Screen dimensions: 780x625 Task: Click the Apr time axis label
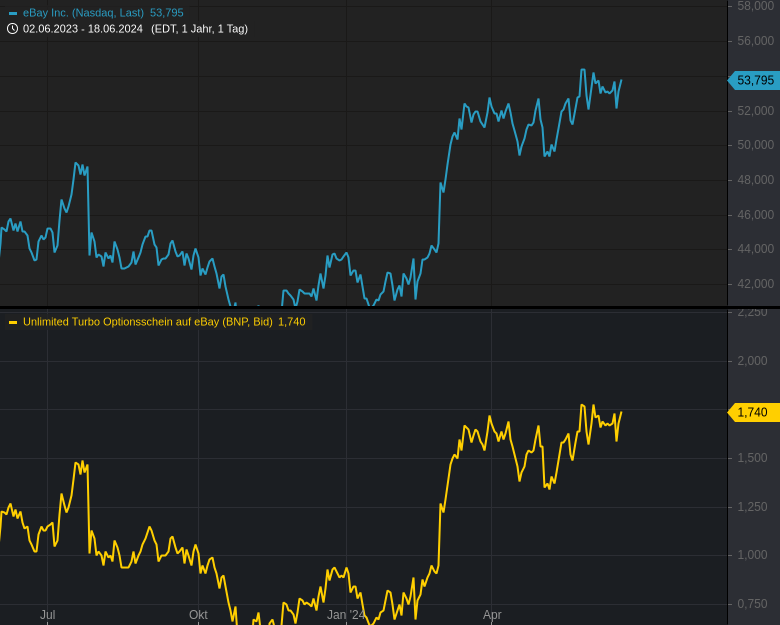tap(492, 615)
